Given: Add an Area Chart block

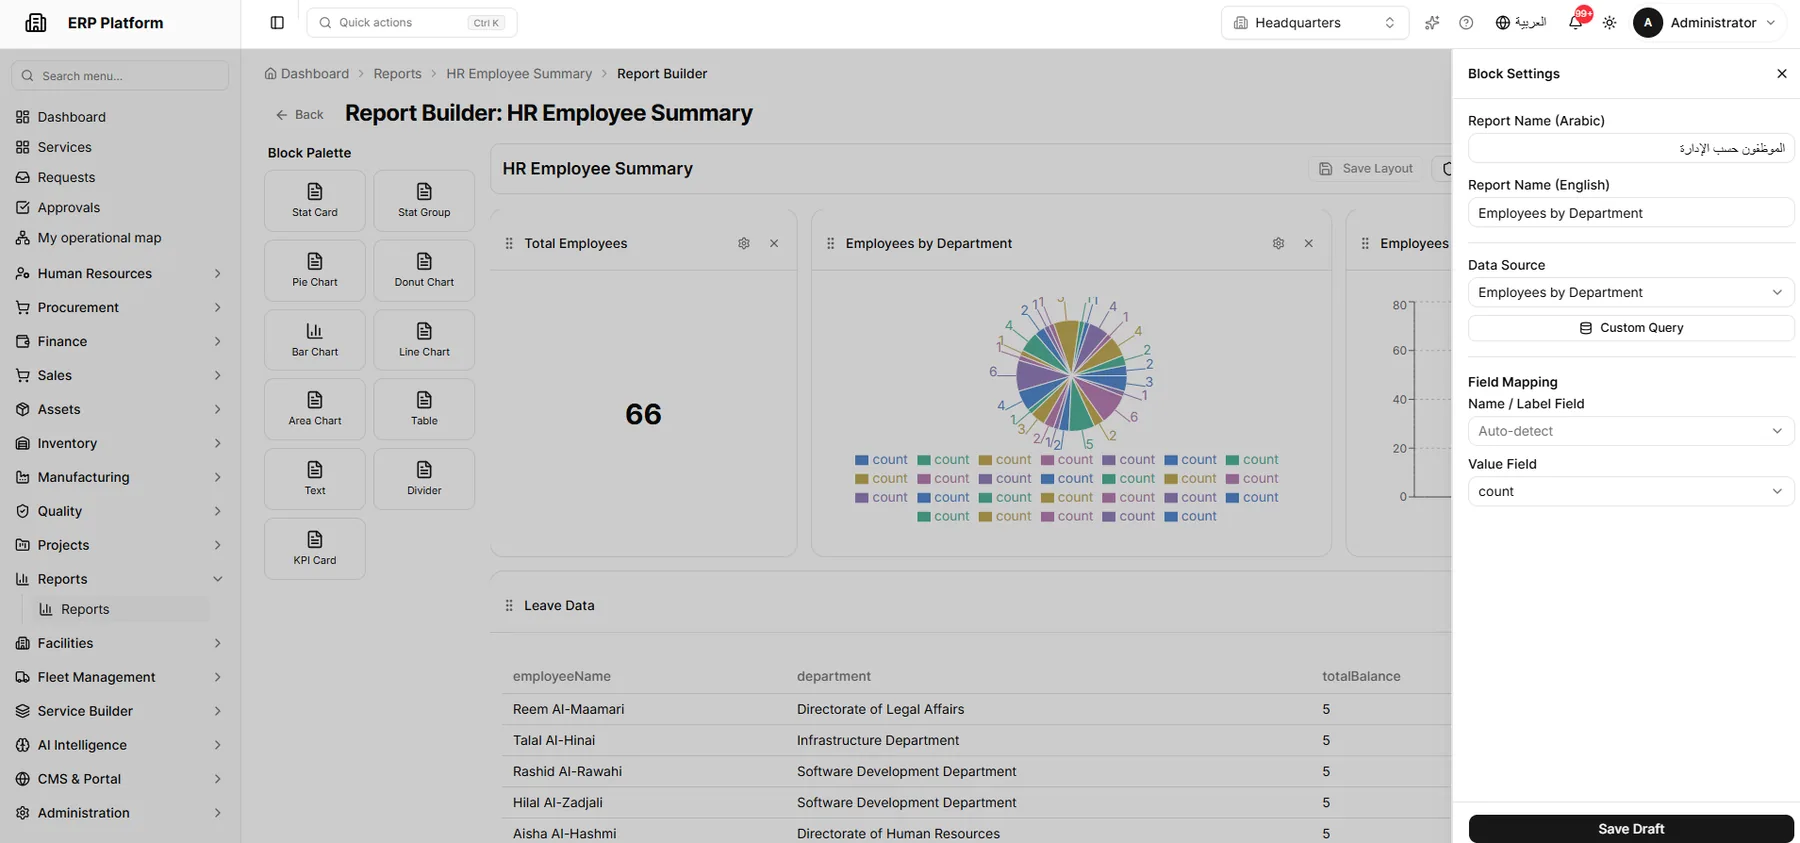Looking at the screenshot, I should point(315,409).
